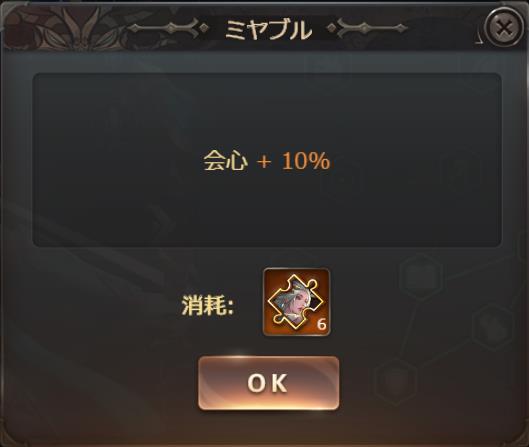Close the ミヤブル dialog with X icon

[504, 28]
